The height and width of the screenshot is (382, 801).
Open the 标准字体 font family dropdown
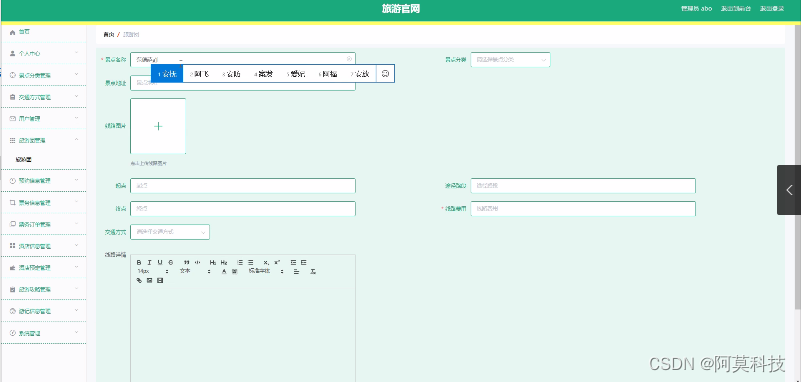coord(266,271)
